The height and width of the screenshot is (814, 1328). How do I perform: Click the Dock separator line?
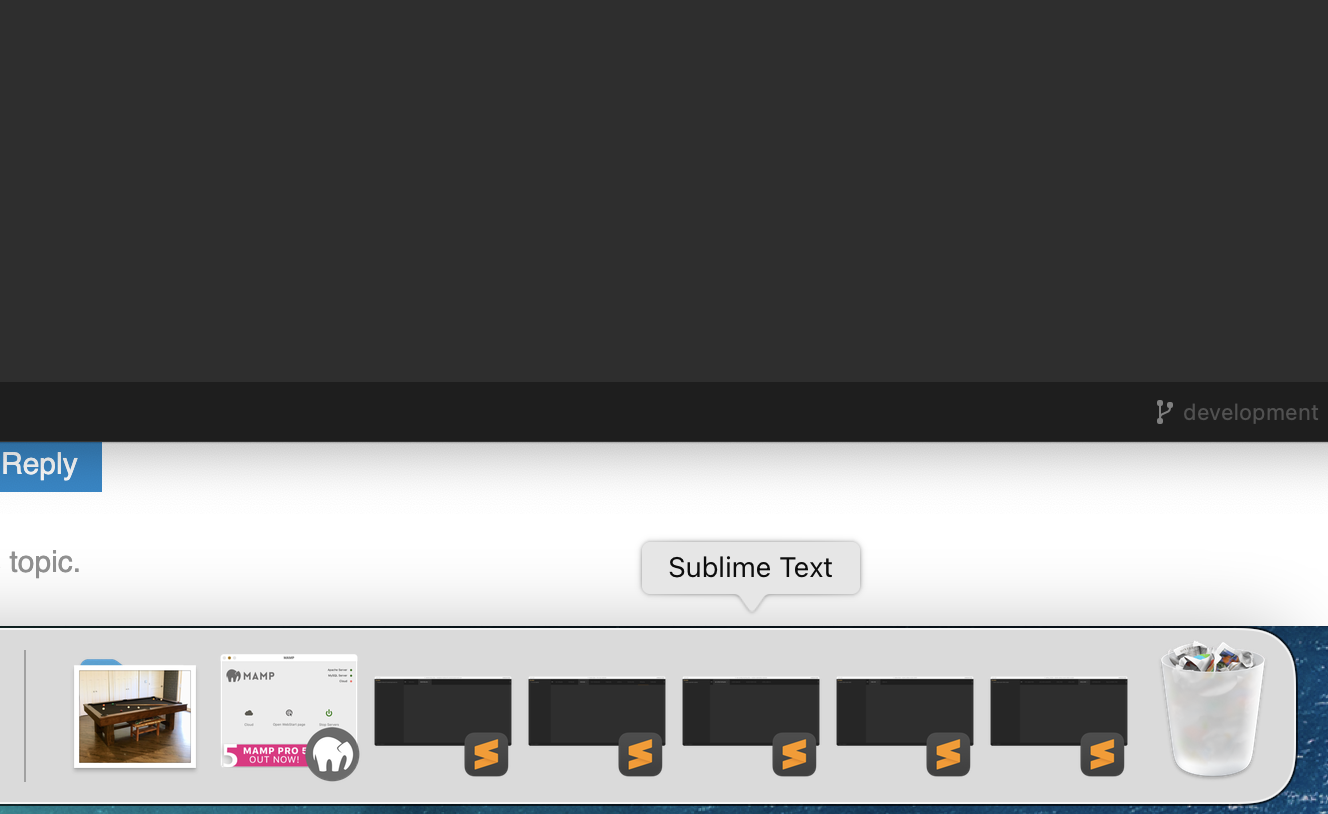(25, 715)
